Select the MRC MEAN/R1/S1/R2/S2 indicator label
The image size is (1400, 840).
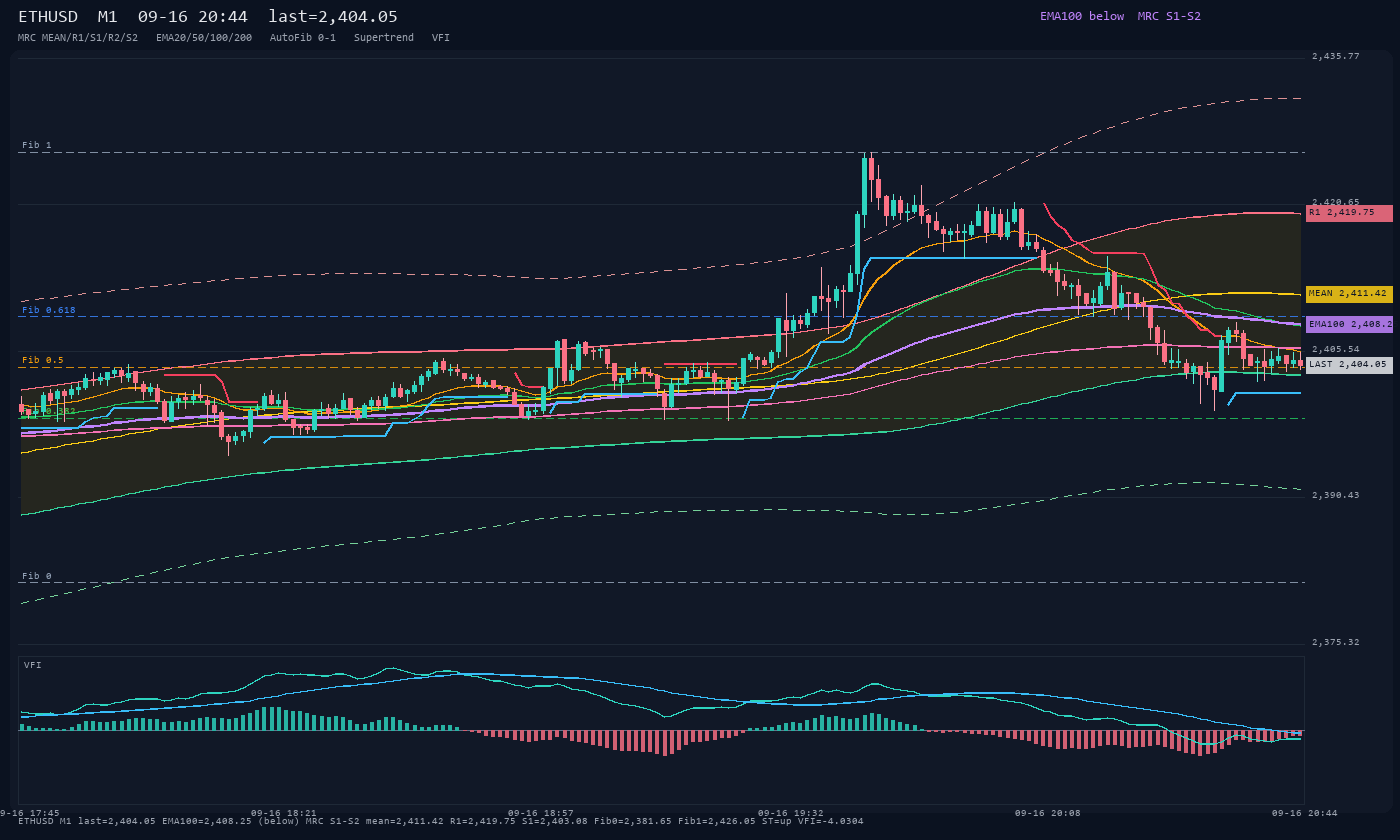[78, 37]
